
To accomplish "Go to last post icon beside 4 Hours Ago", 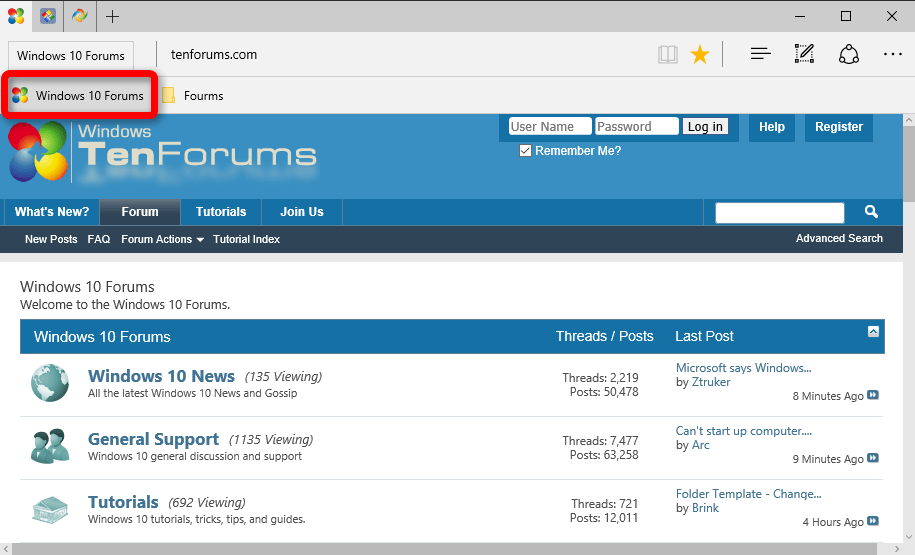I will tap(873, 521).
